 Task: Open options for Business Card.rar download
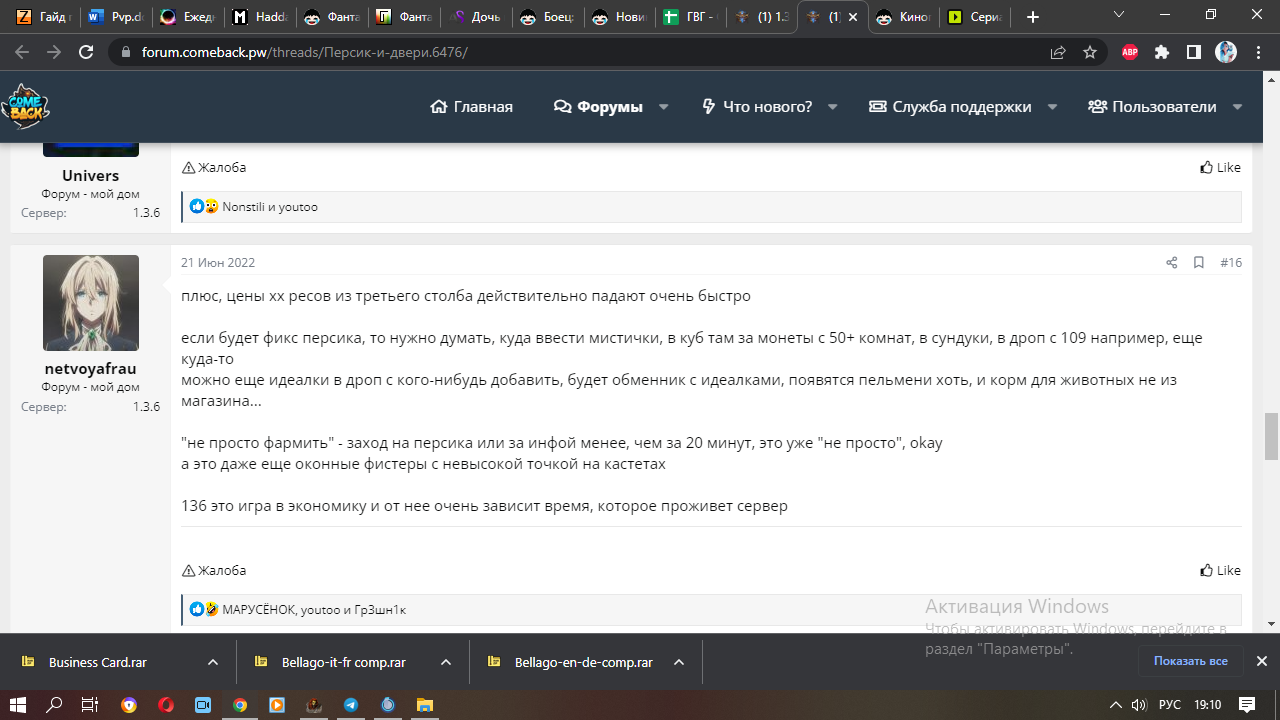point(213,662)
